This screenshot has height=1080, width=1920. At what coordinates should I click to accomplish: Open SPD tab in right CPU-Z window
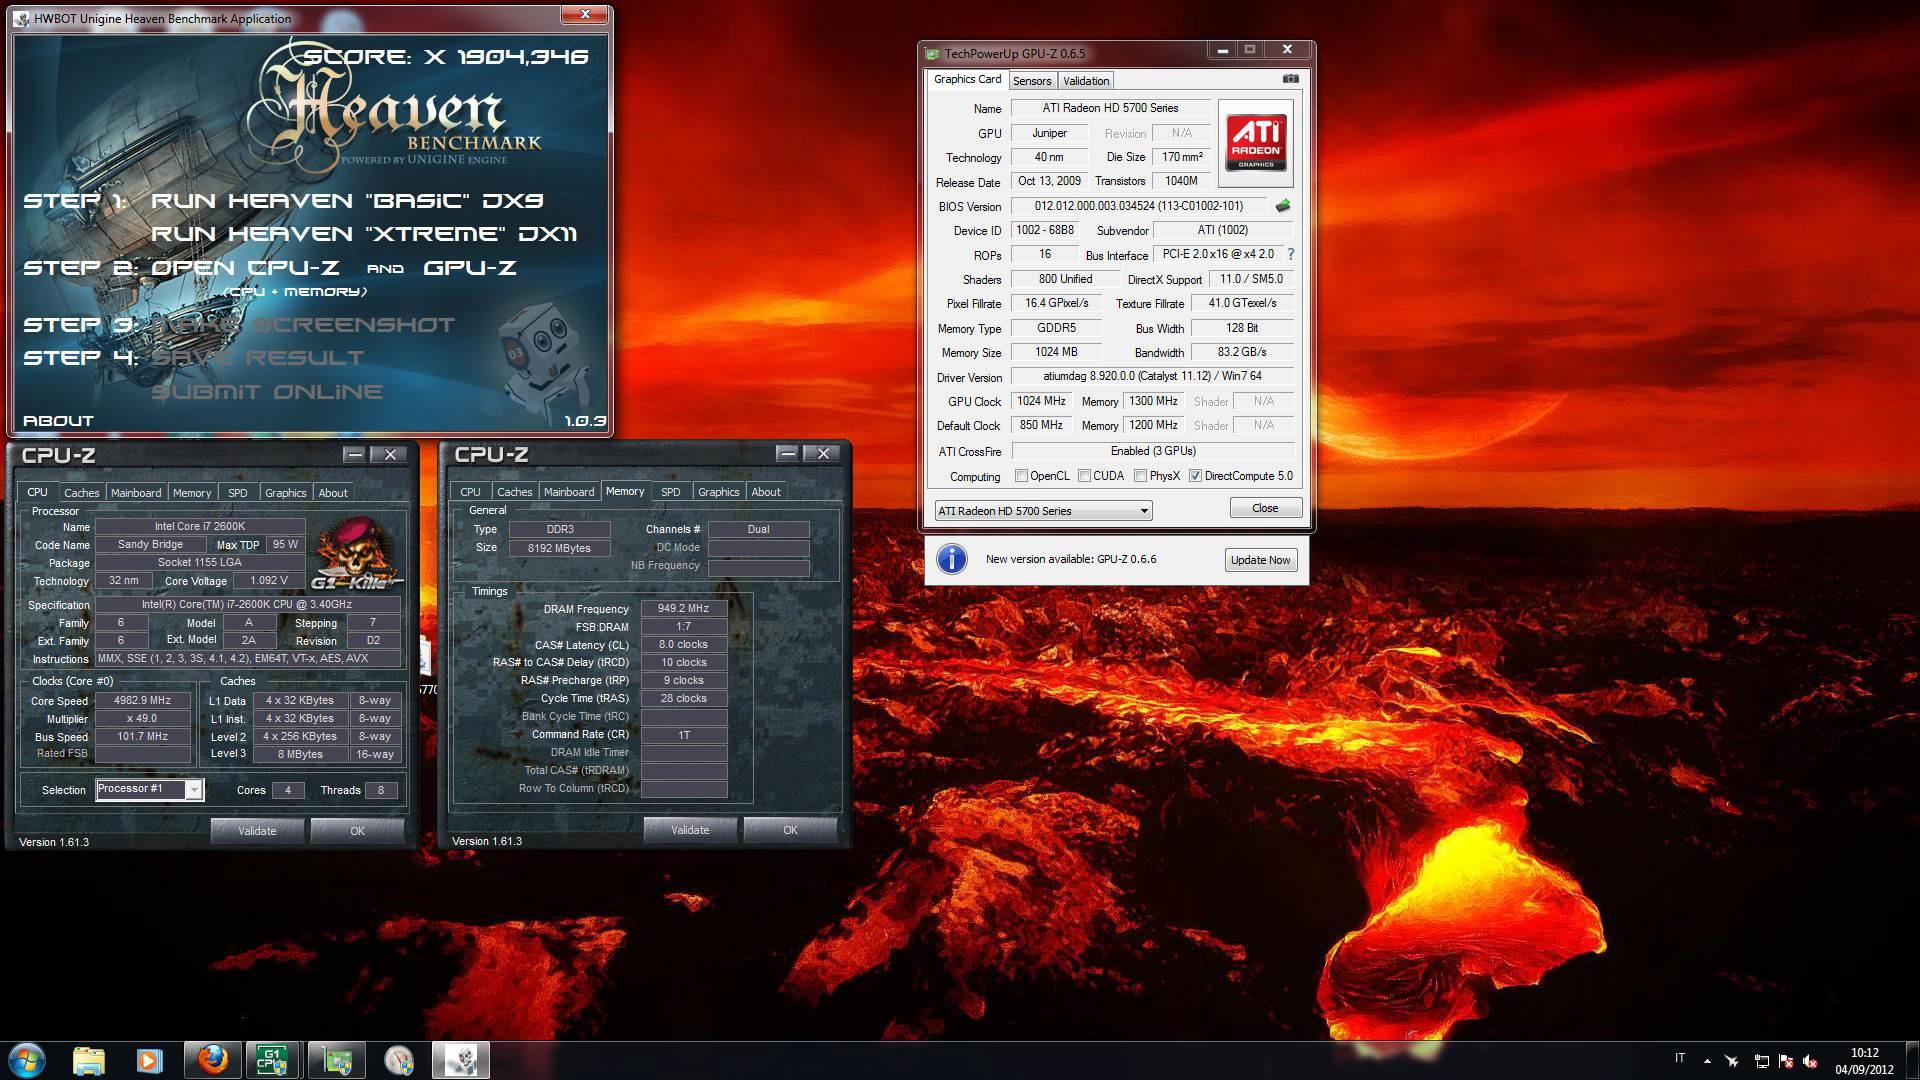tap(671, 492)
